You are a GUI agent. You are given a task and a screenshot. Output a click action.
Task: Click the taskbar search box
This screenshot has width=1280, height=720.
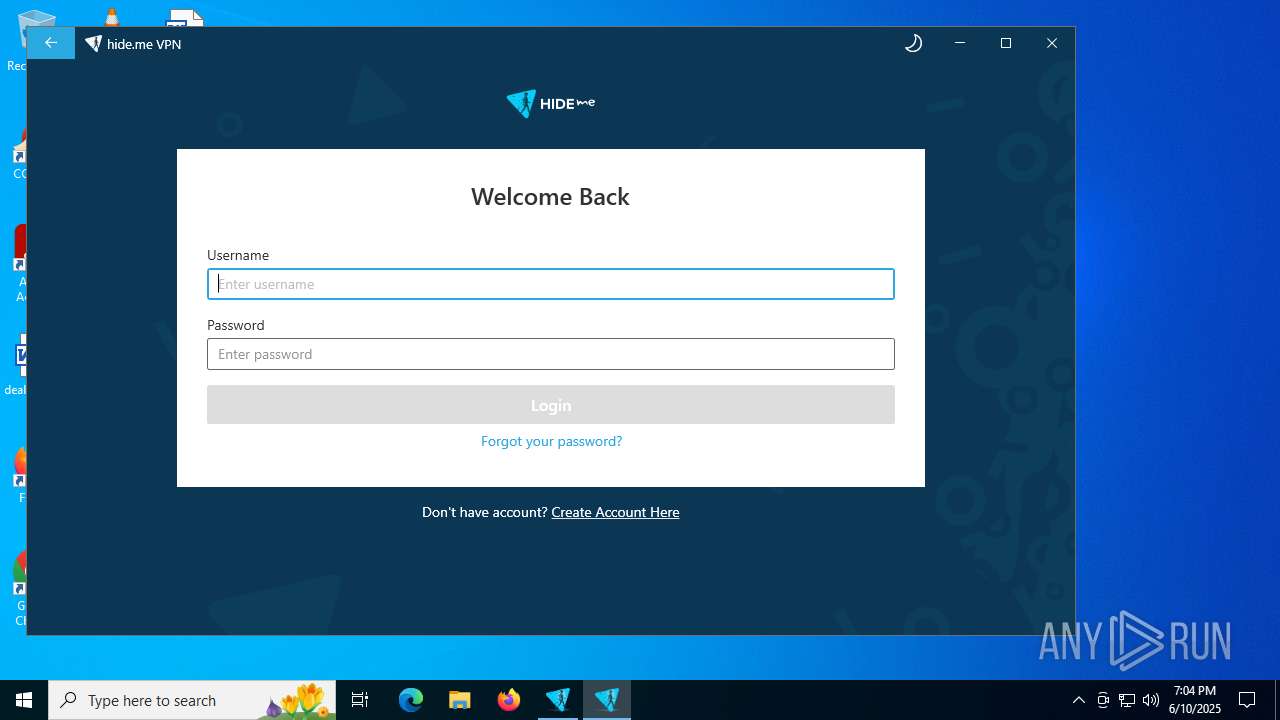(192, 700)
